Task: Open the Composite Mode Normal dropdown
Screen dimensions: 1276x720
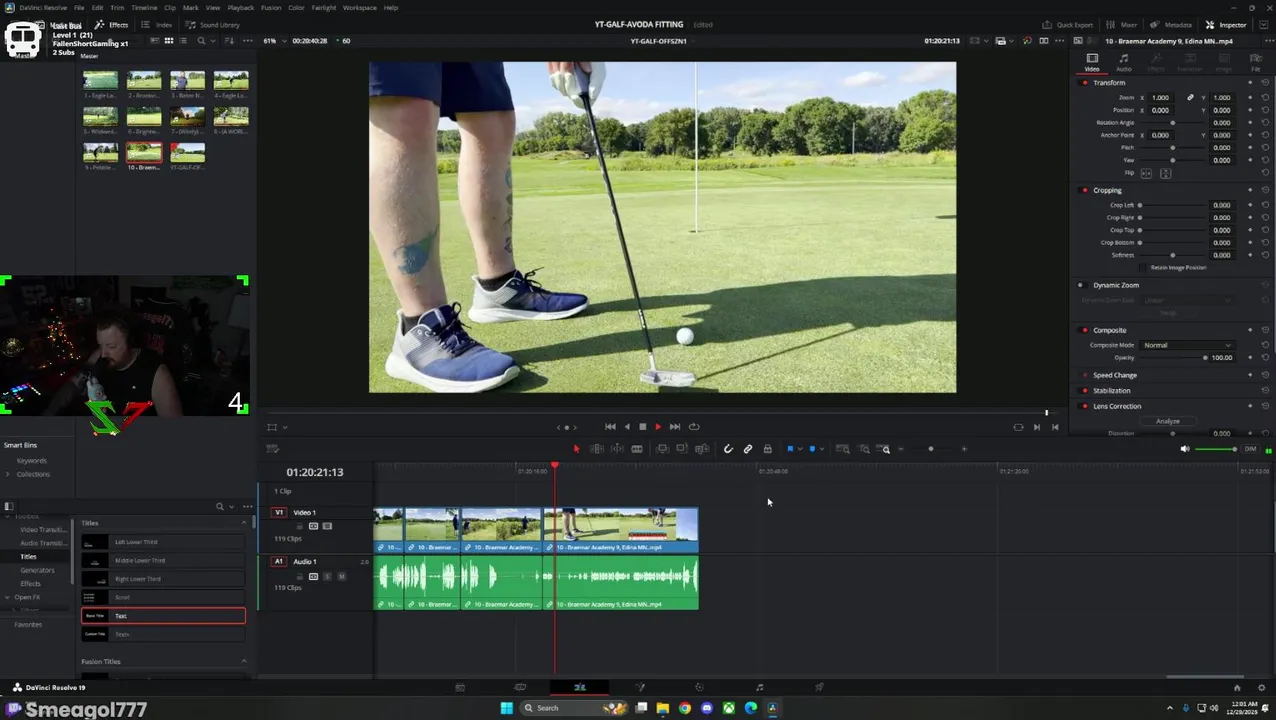Action: [1189, 345]
